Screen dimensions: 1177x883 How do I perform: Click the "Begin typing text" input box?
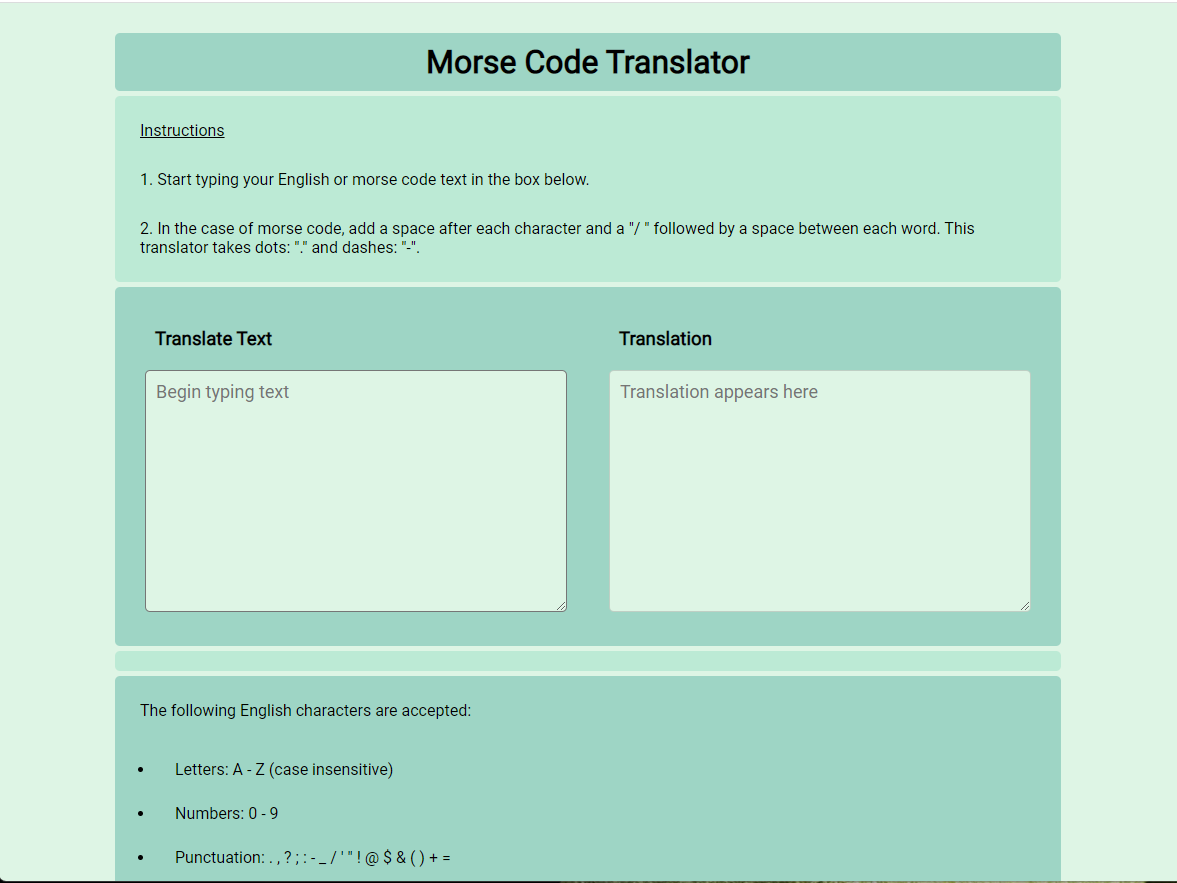[x=355, y=490]
